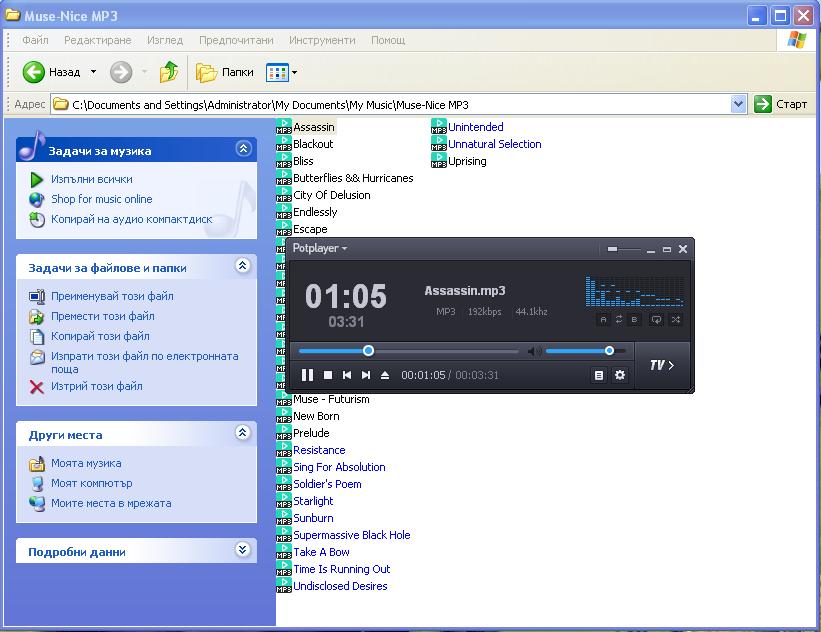Screen dimensions: 821x632
Task: Select file name Supermassive Black Hole
Action: tap(351, 535)
